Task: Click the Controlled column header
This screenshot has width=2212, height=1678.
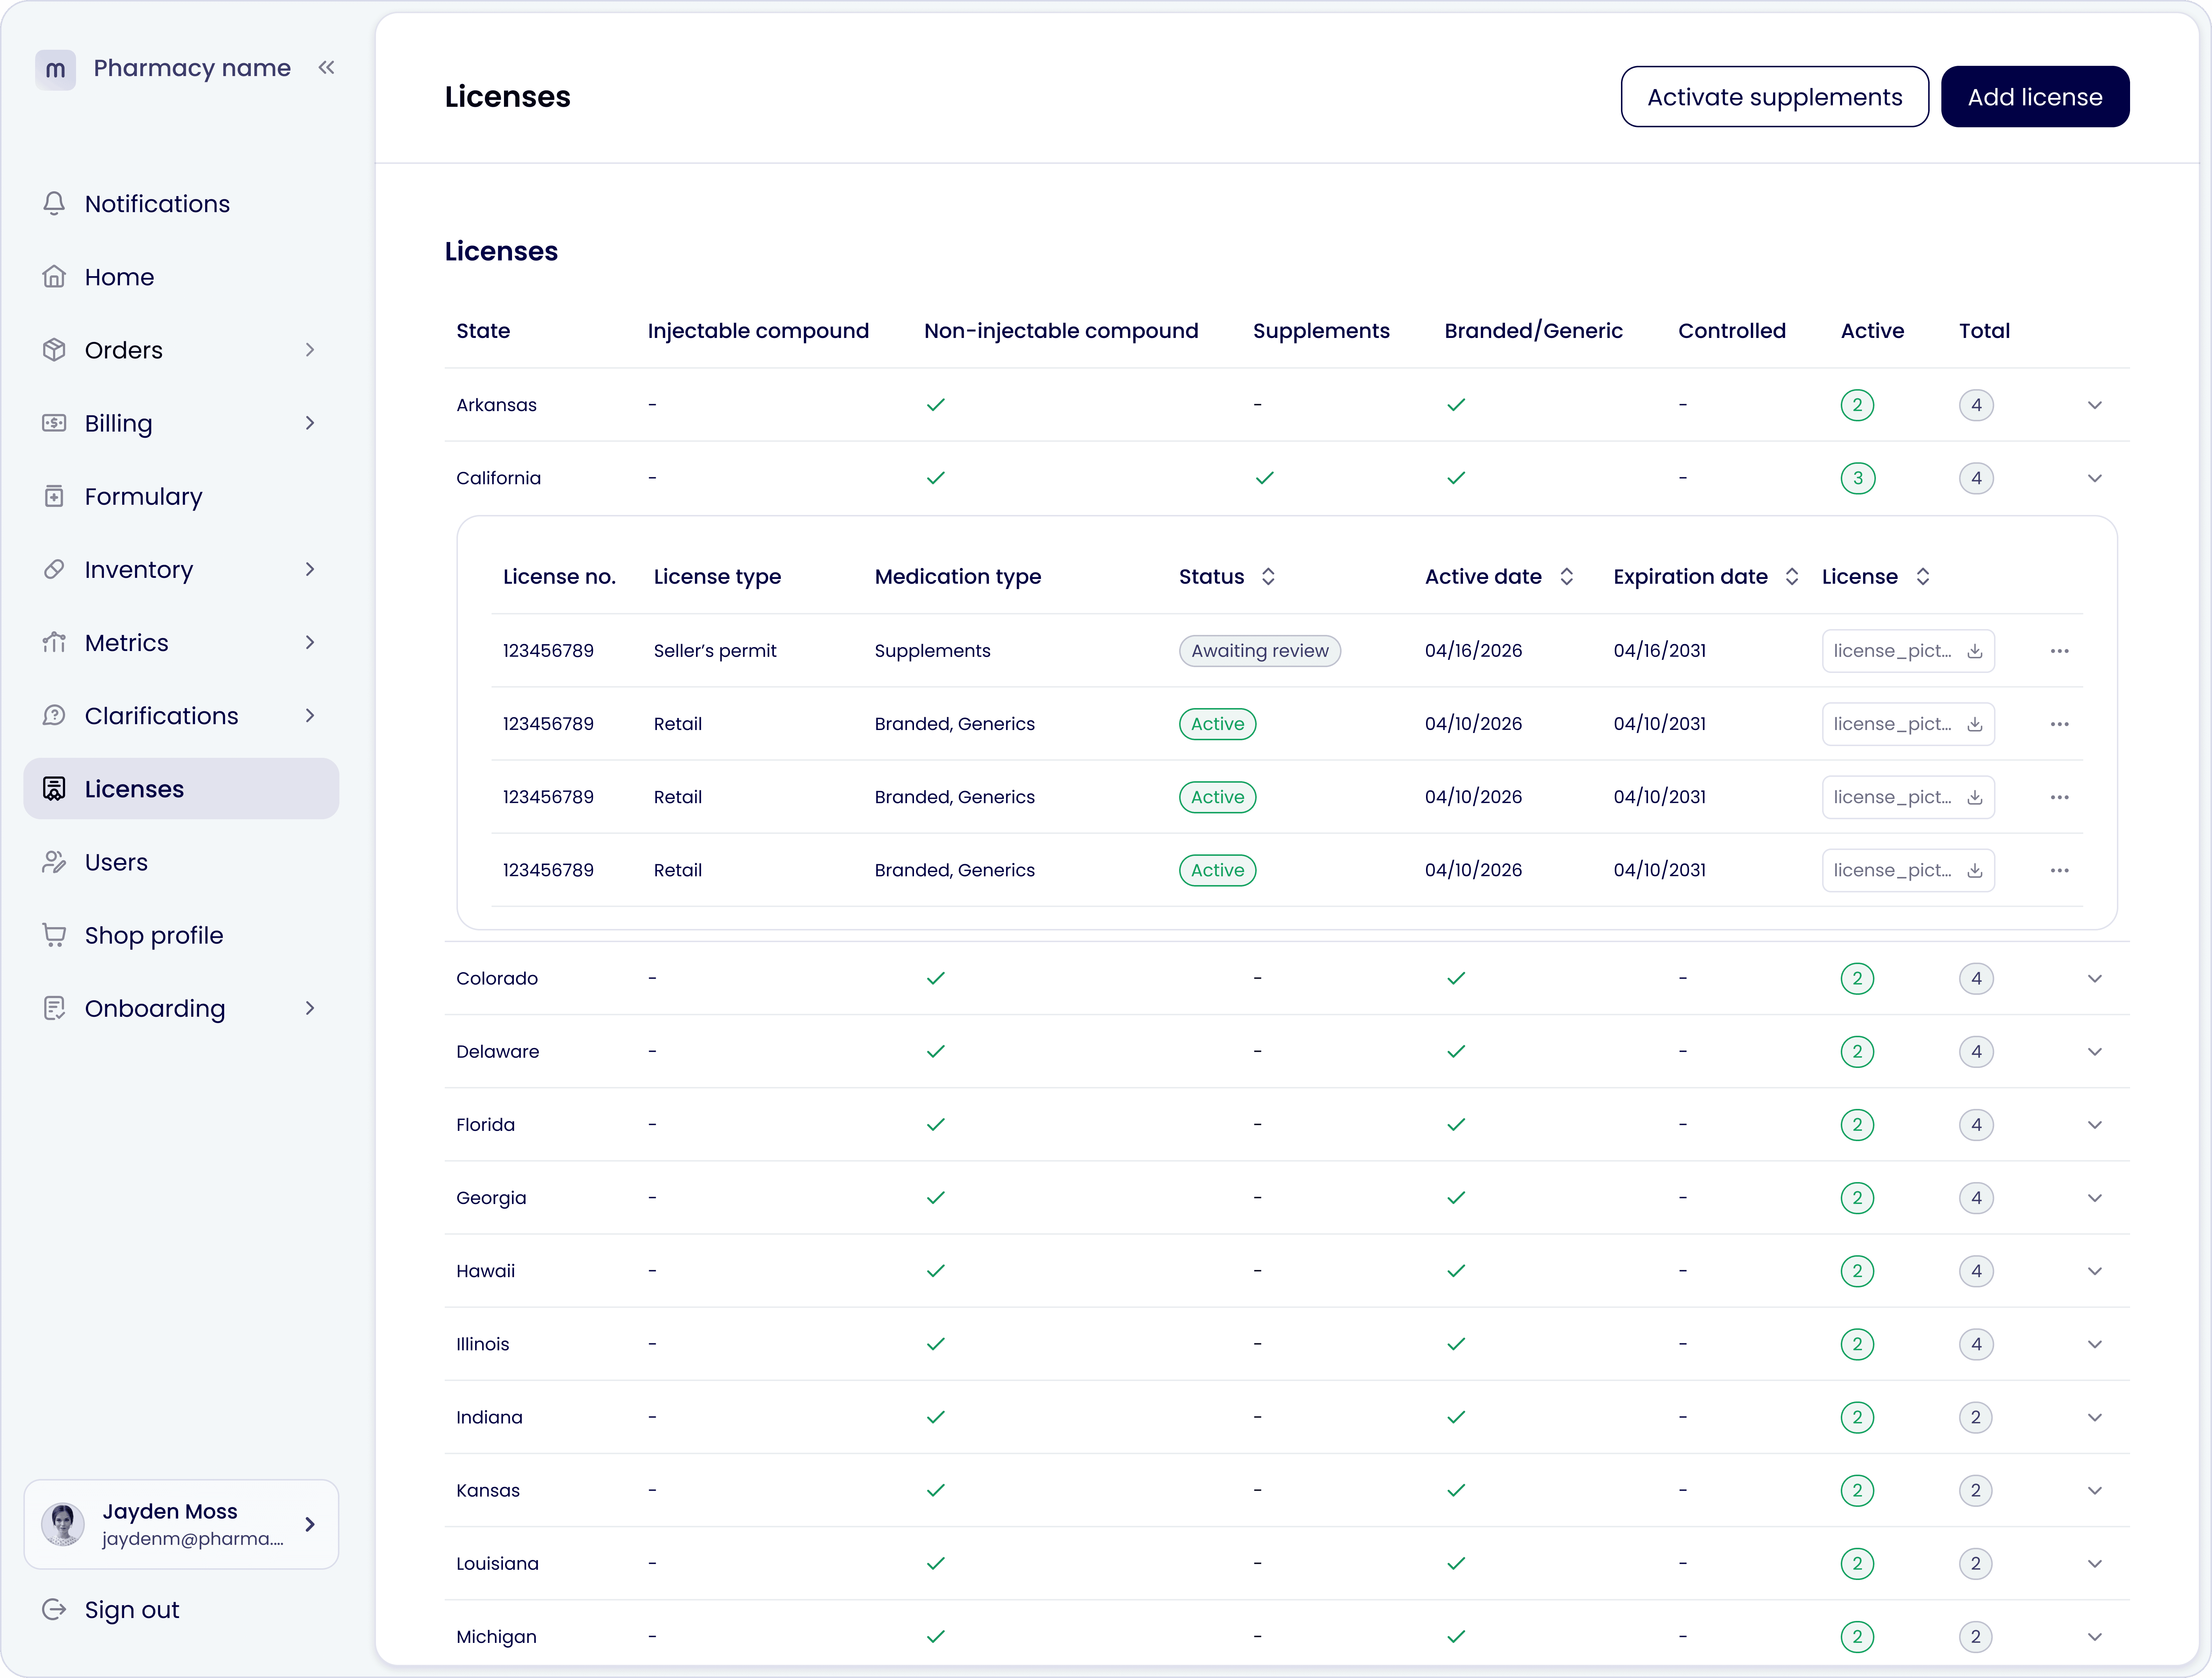Action: (1732, 331)
